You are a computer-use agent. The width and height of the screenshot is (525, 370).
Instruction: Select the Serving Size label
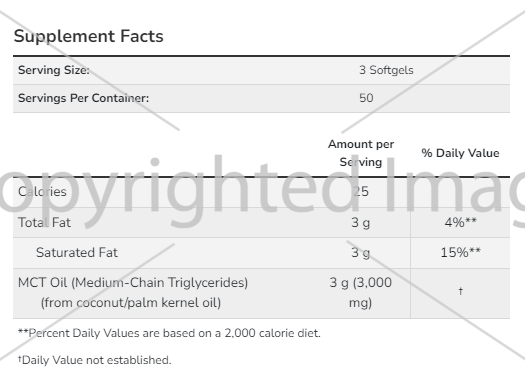tap(54, 70)
